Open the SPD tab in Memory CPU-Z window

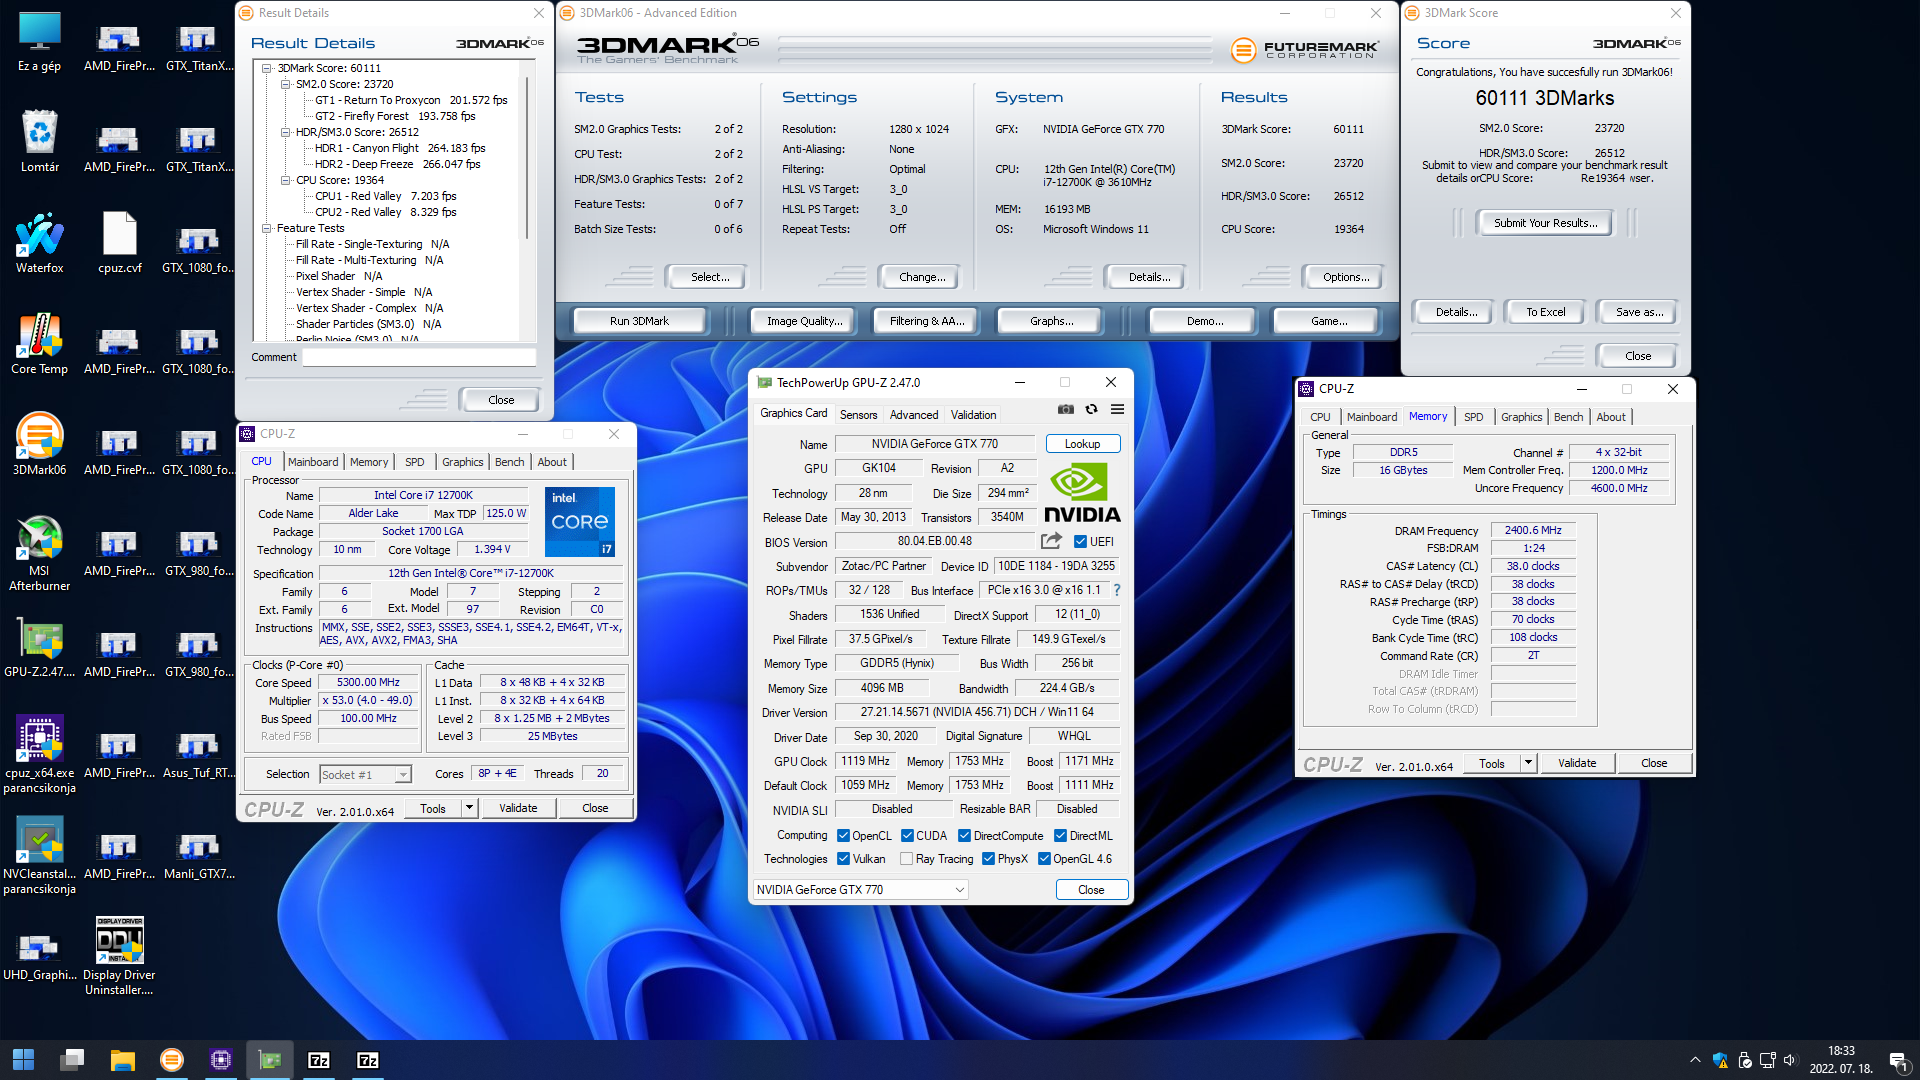(x=1473, y=417)
